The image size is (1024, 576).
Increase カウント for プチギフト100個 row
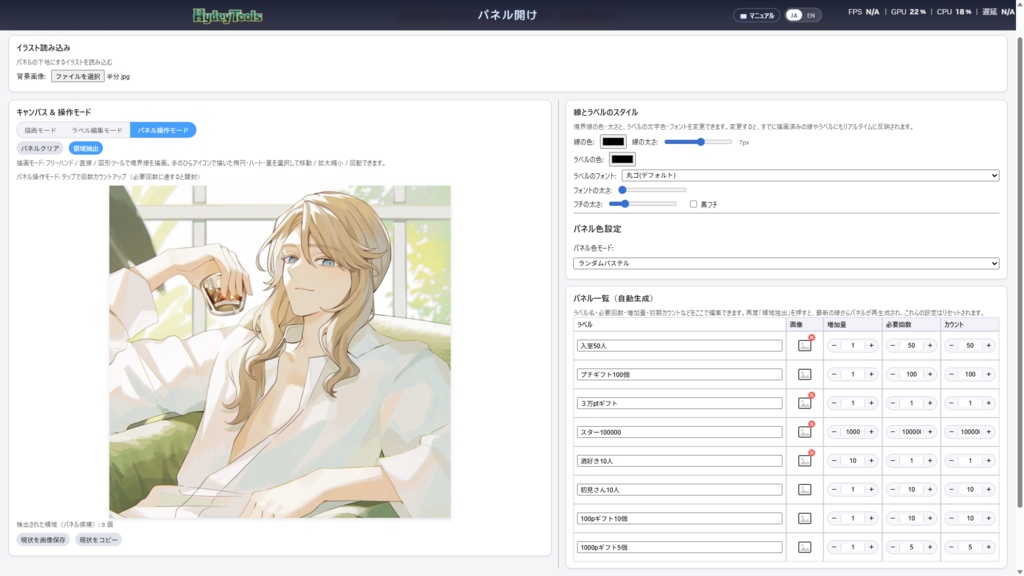click(x=989, y=374)
